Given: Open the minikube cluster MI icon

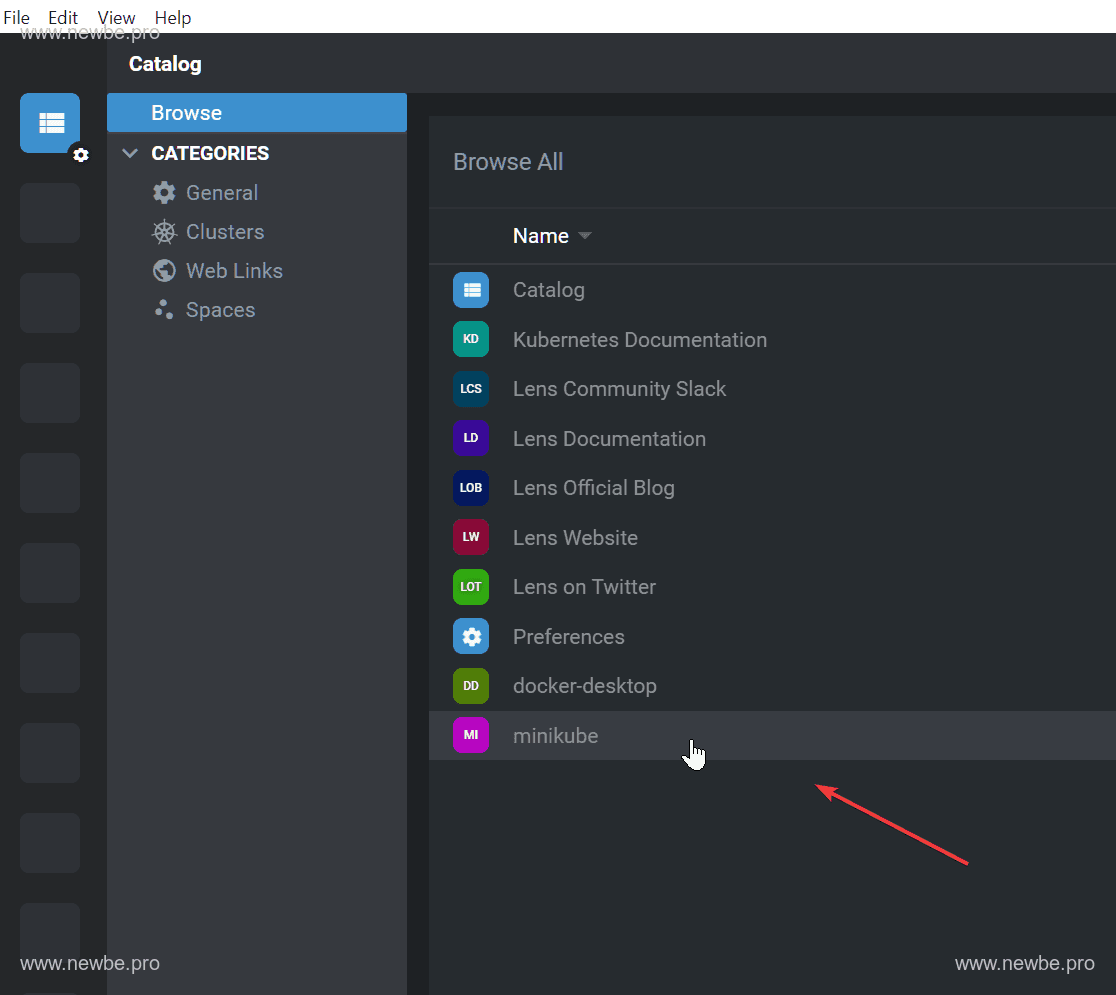Looking at the screenshot, I should click(x=471, y=736).
